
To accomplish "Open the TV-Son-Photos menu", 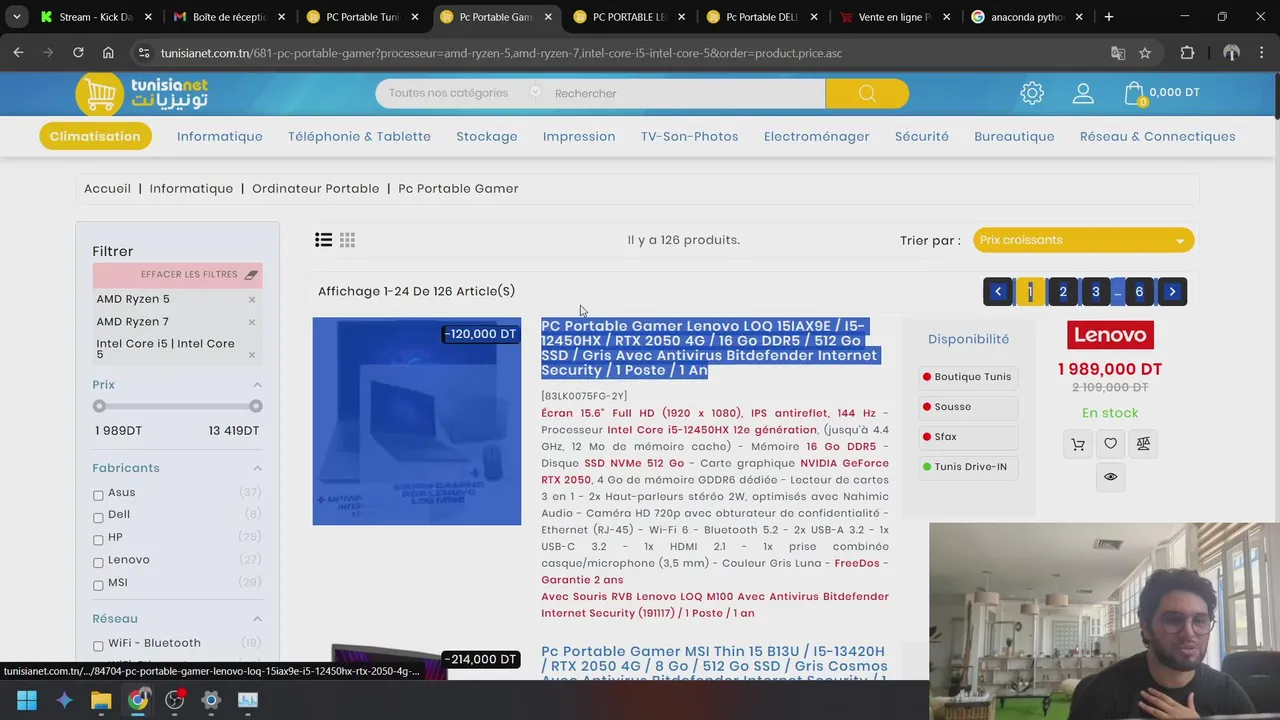I will pos(690,136).
